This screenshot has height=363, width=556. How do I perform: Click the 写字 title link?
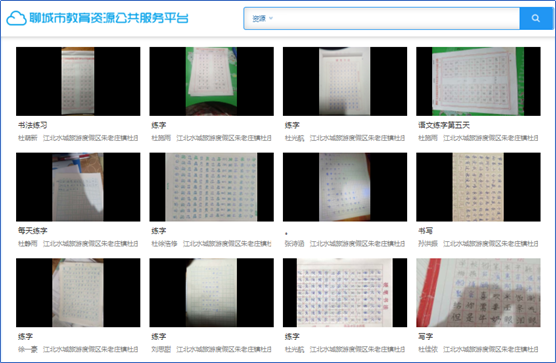tap(426, 336)
